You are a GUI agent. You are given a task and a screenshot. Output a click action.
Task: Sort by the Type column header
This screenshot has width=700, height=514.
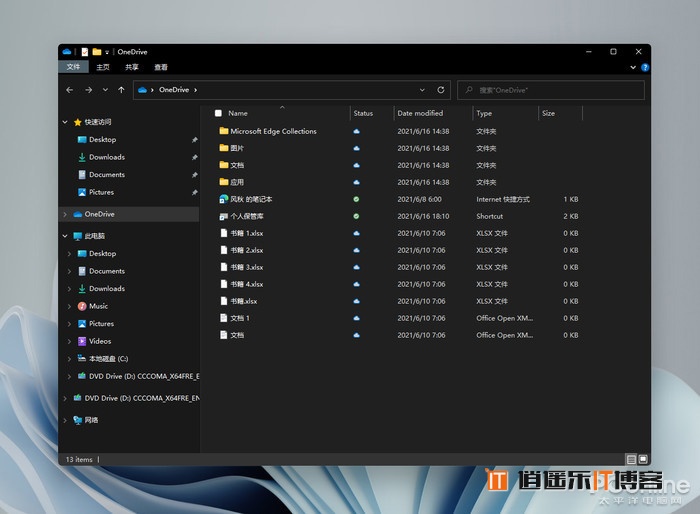tap(484, 113)
